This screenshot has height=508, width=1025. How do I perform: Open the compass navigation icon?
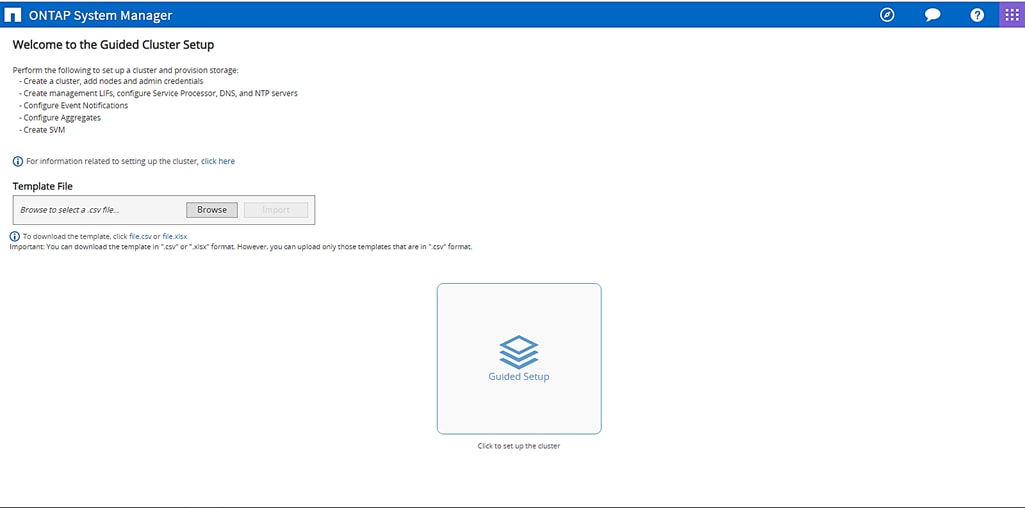click(887, 15)
